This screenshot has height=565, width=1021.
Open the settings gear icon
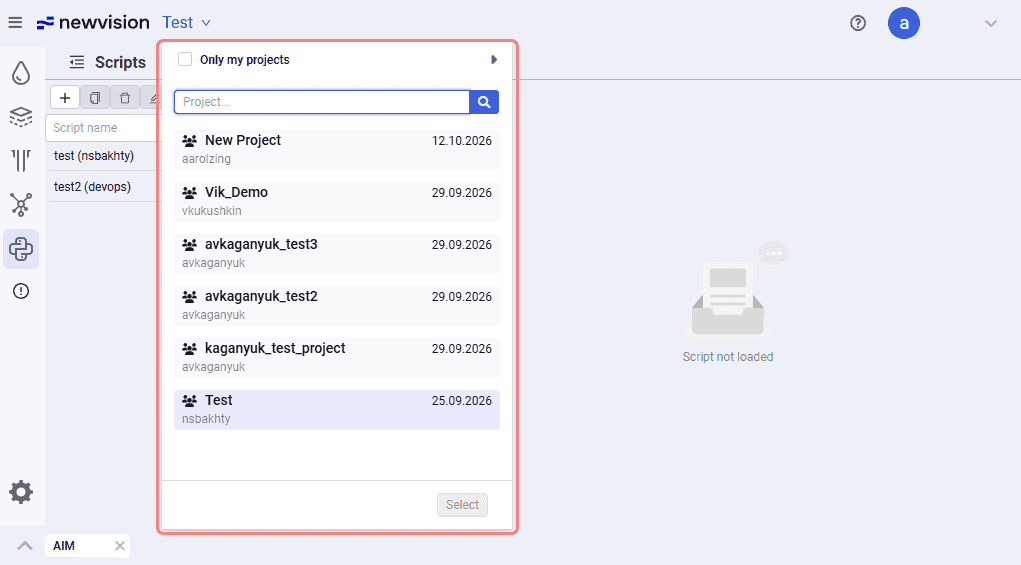(21, 492)
